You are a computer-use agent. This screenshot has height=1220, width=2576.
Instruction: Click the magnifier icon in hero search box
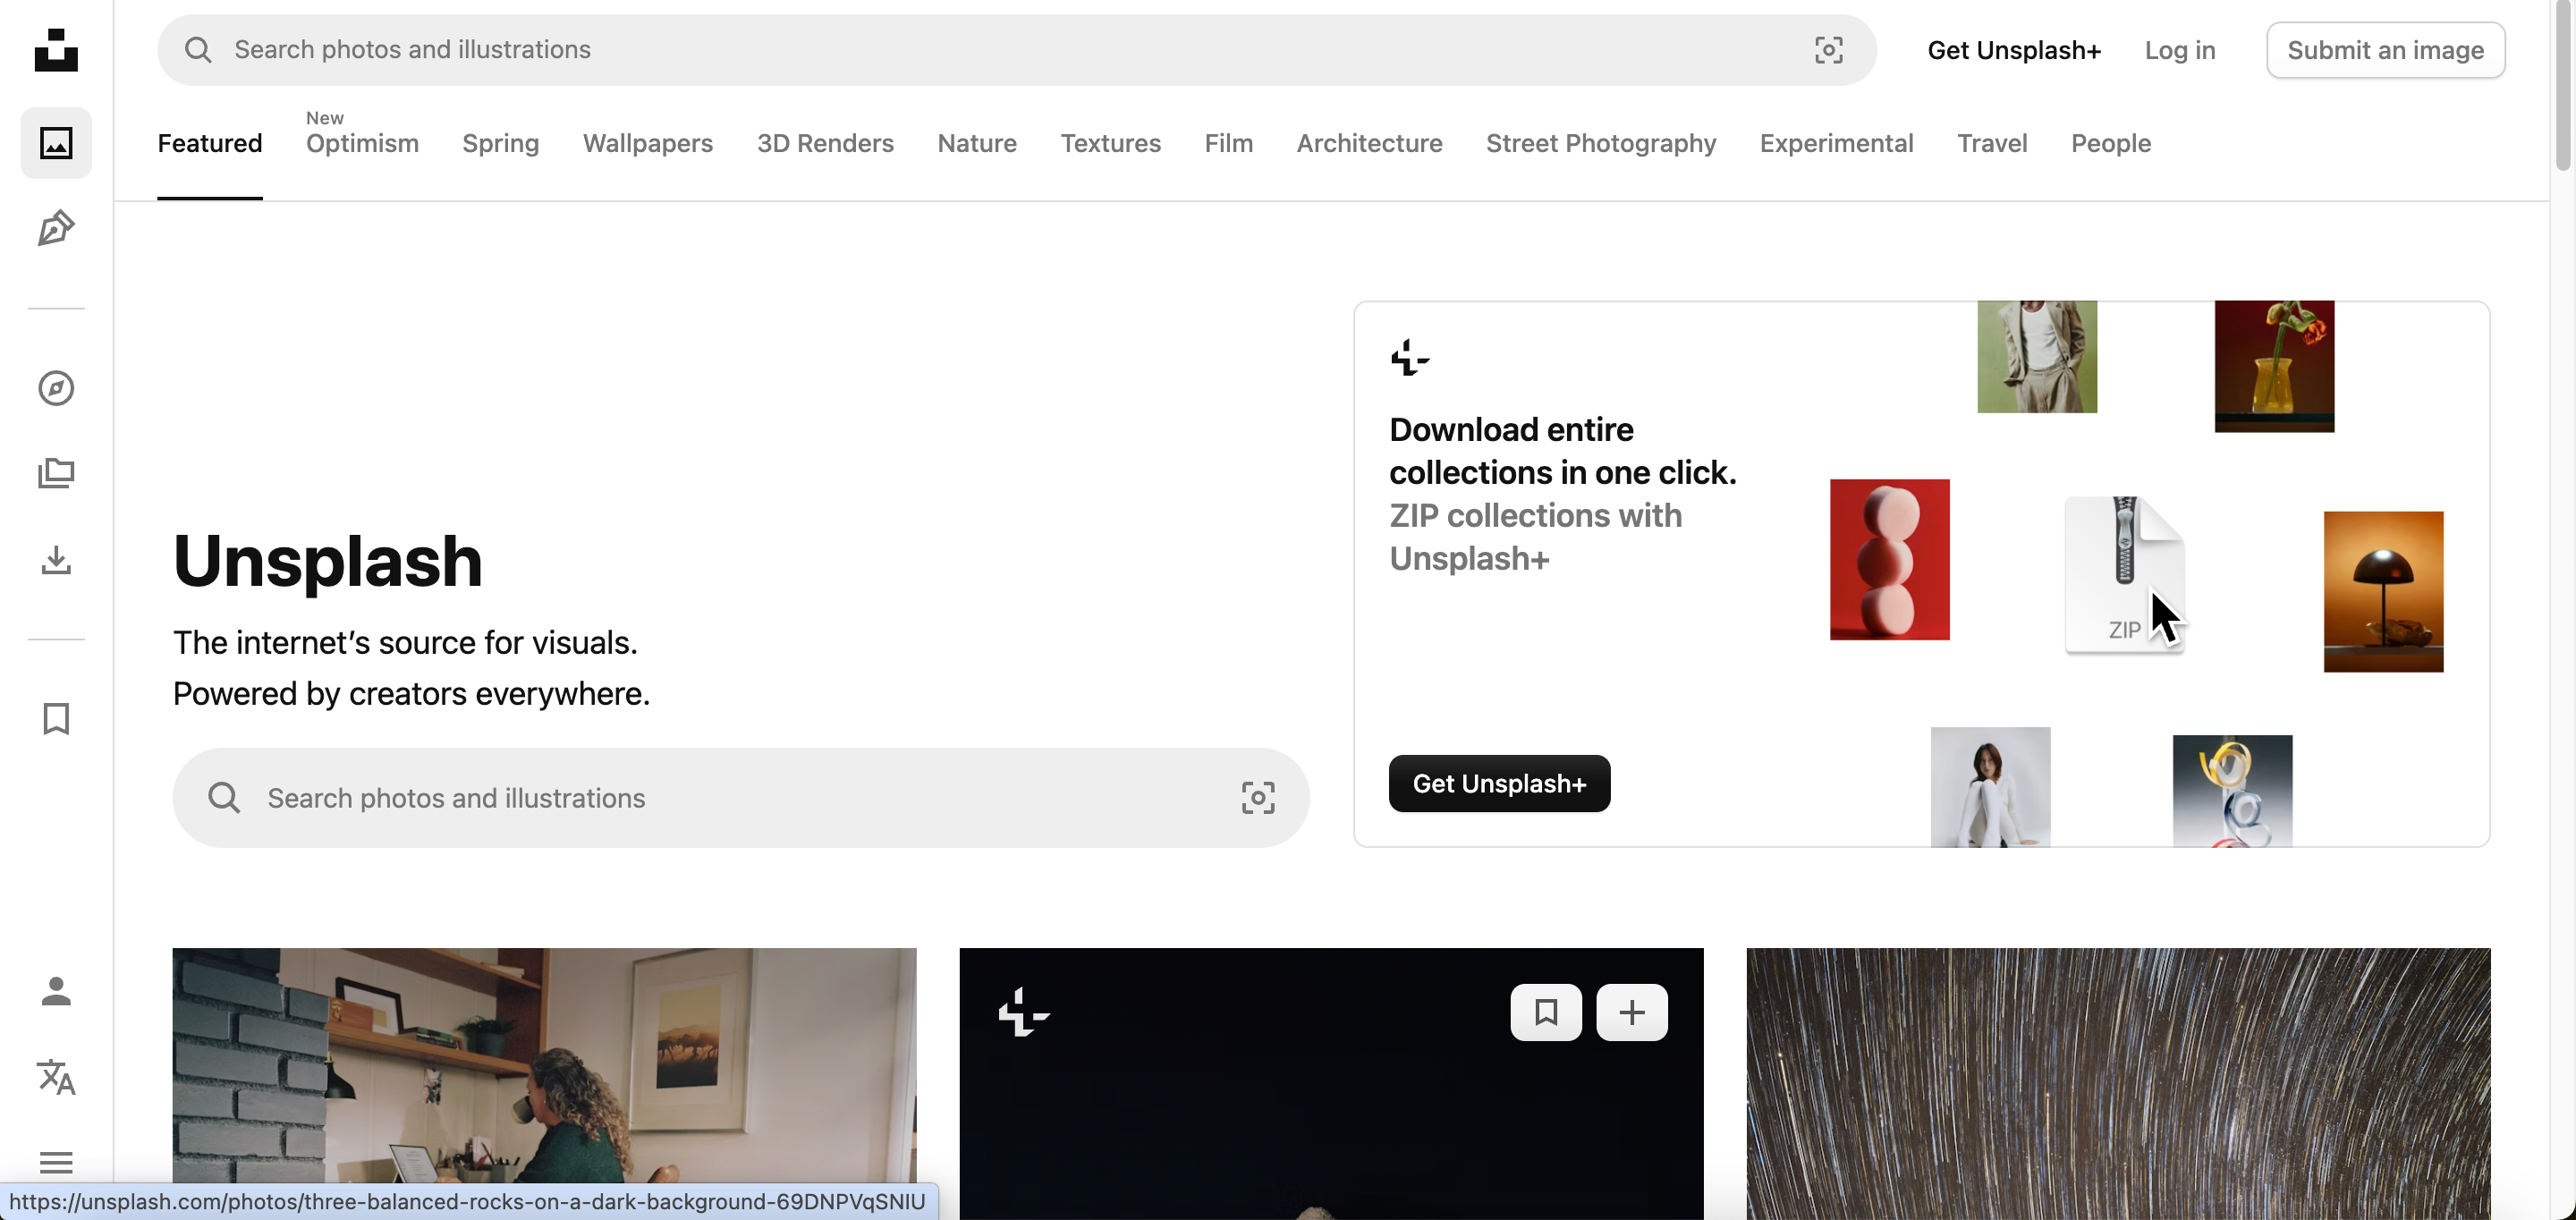tap(224, 798)
